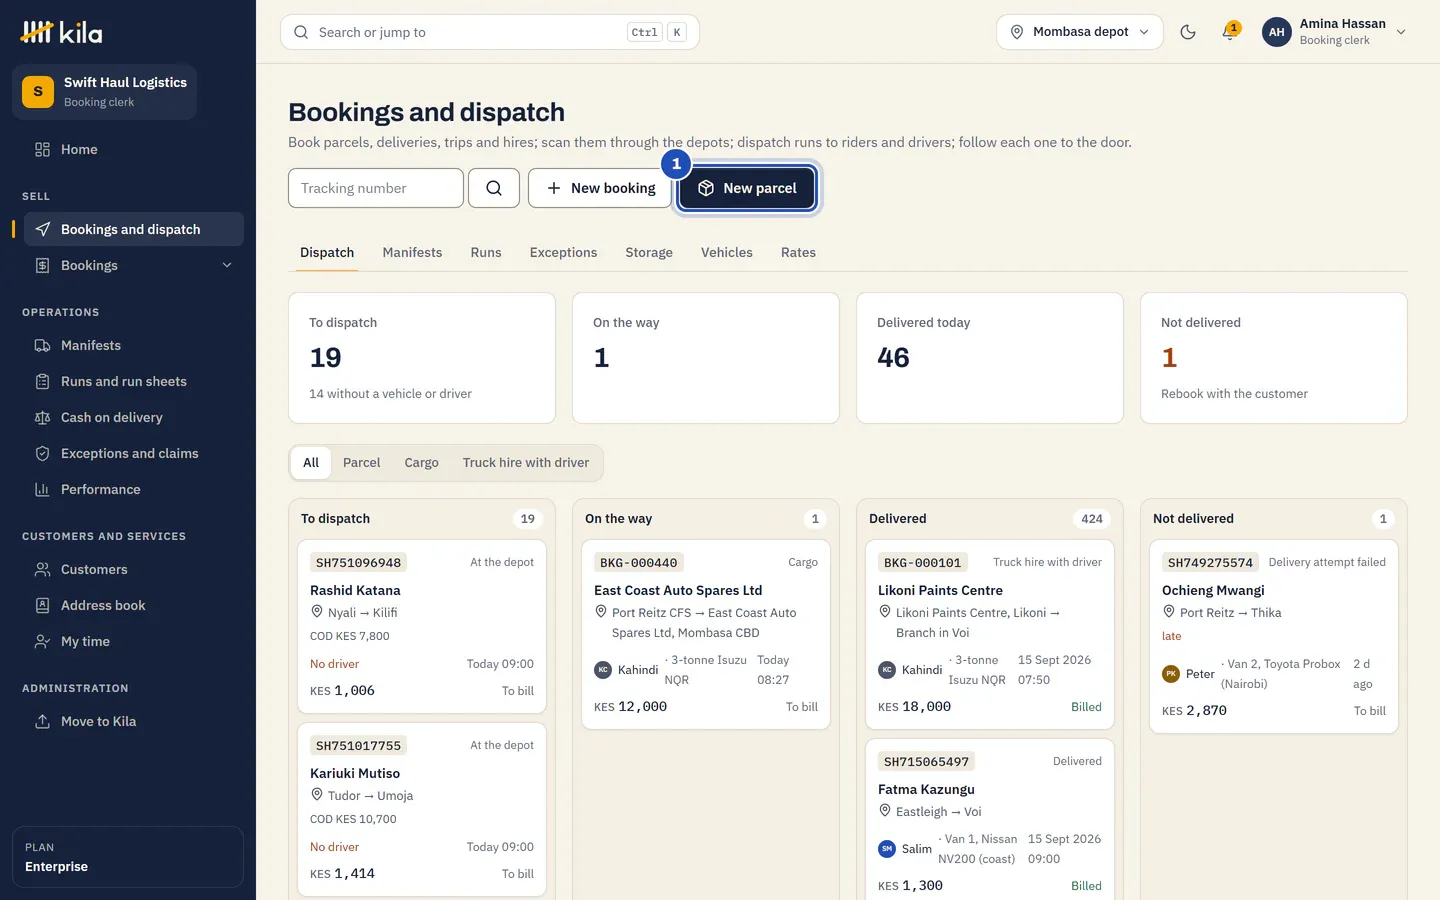Open the To dispatch summary card
Screen dimensions: 1440x900
tap(422, 358)
